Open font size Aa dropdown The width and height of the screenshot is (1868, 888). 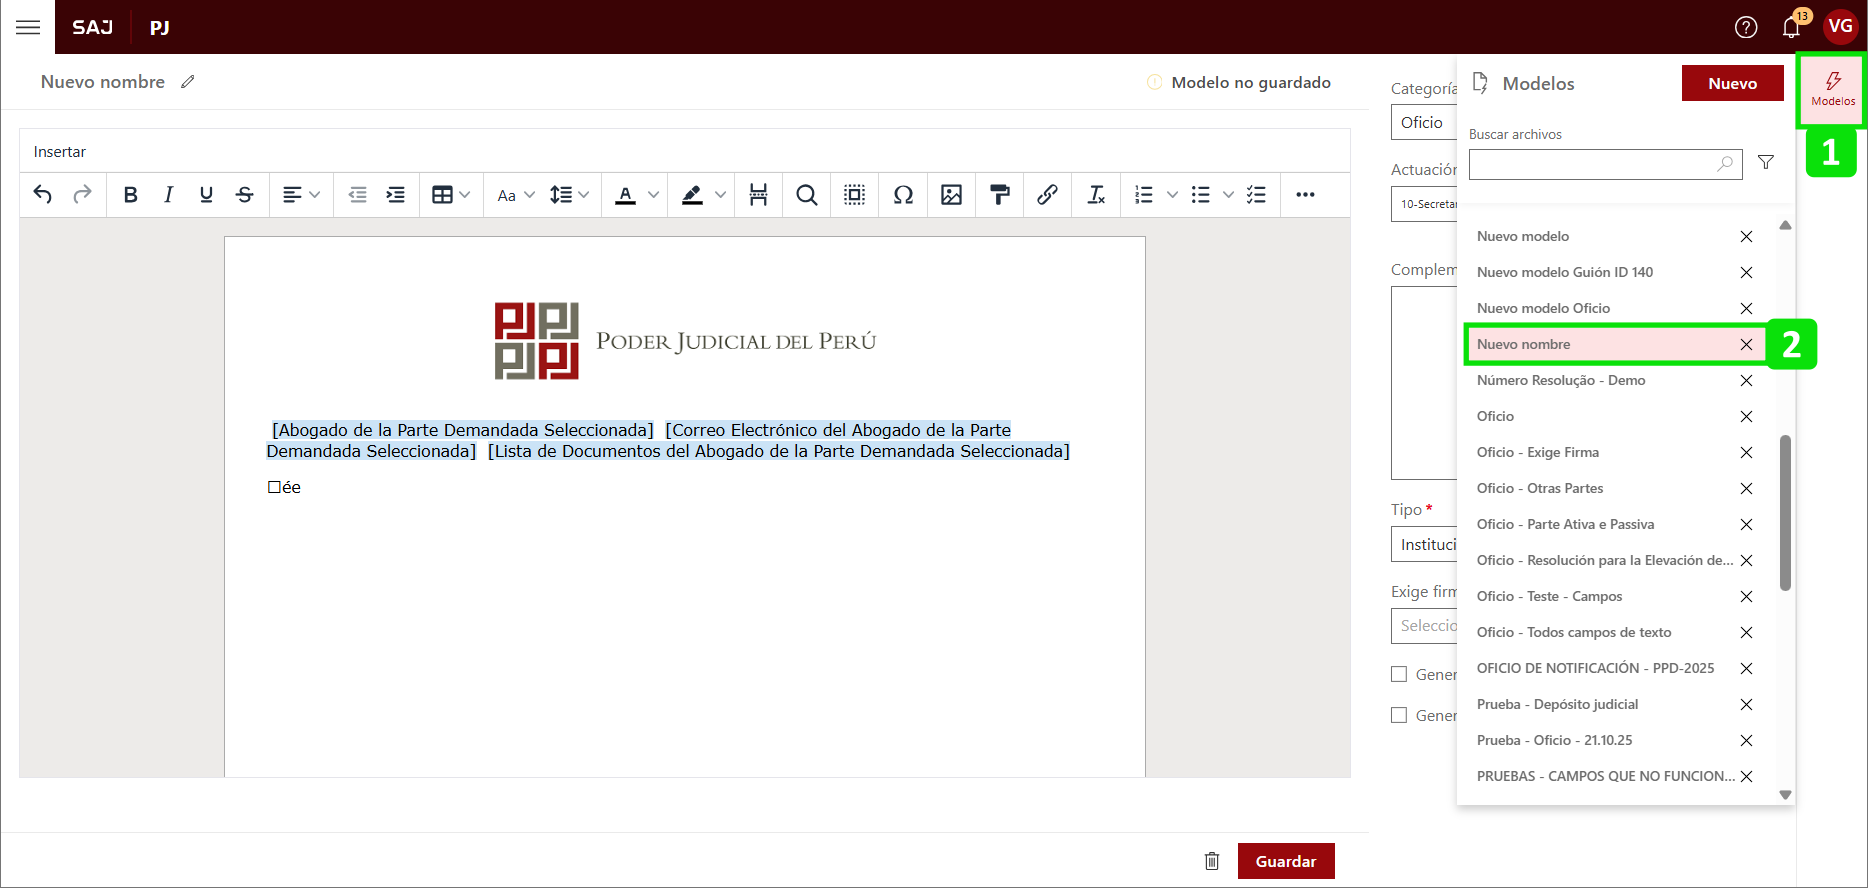coord(516,195)
